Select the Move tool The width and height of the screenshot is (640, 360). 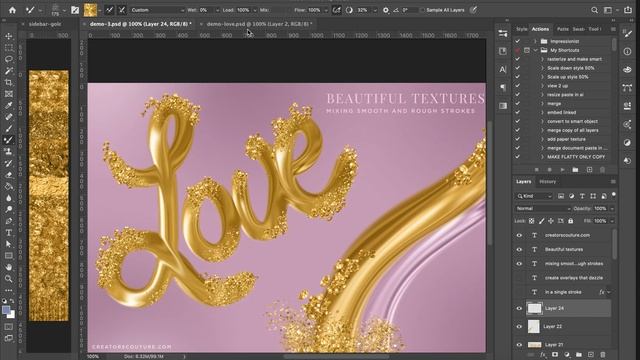9,36
